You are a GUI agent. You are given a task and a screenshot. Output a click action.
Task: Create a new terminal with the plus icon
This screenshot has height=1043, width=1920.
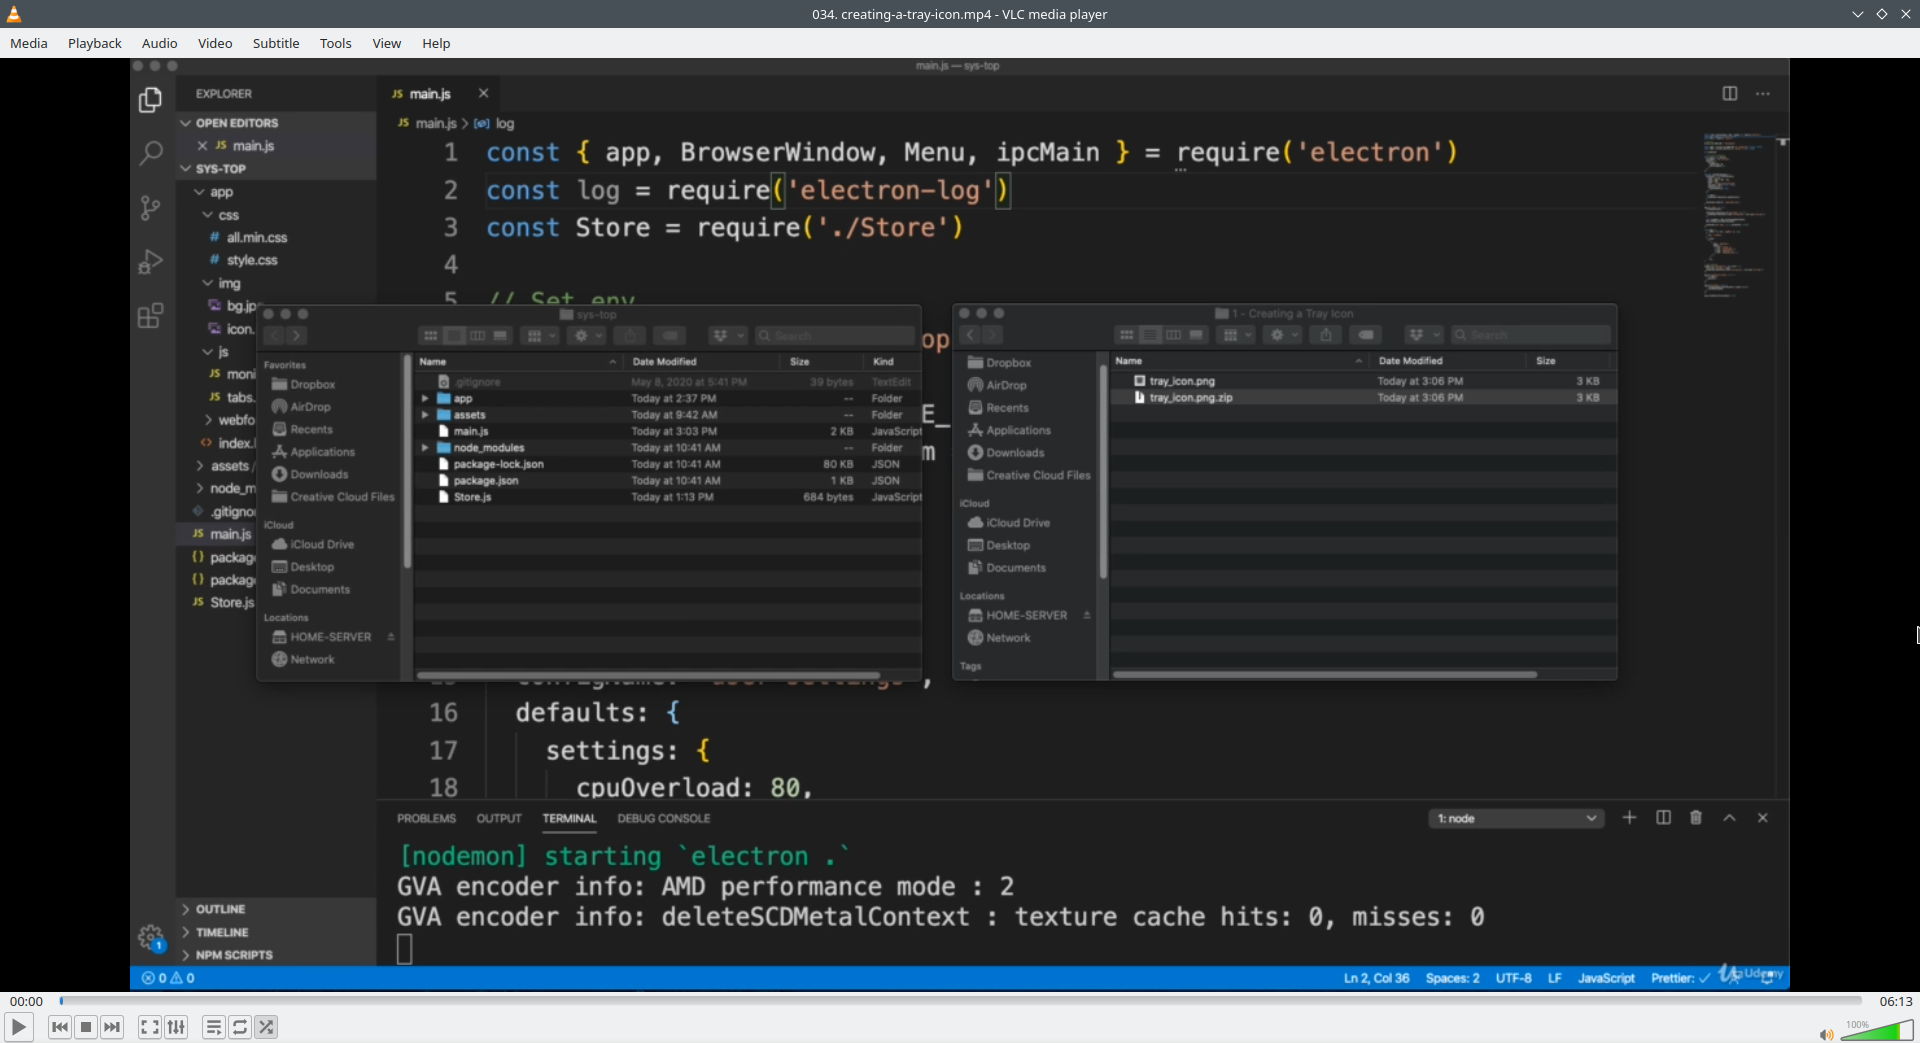tap(1630, 818)
